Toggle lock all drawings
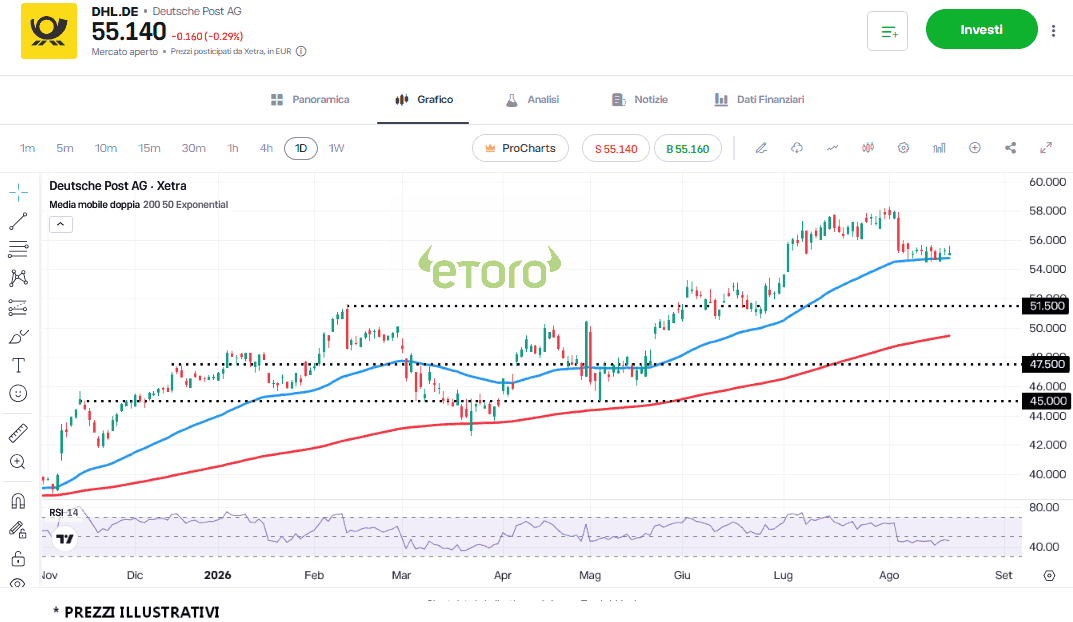The width and height of the screenshot is (1073, 622). tap(18, 559)
